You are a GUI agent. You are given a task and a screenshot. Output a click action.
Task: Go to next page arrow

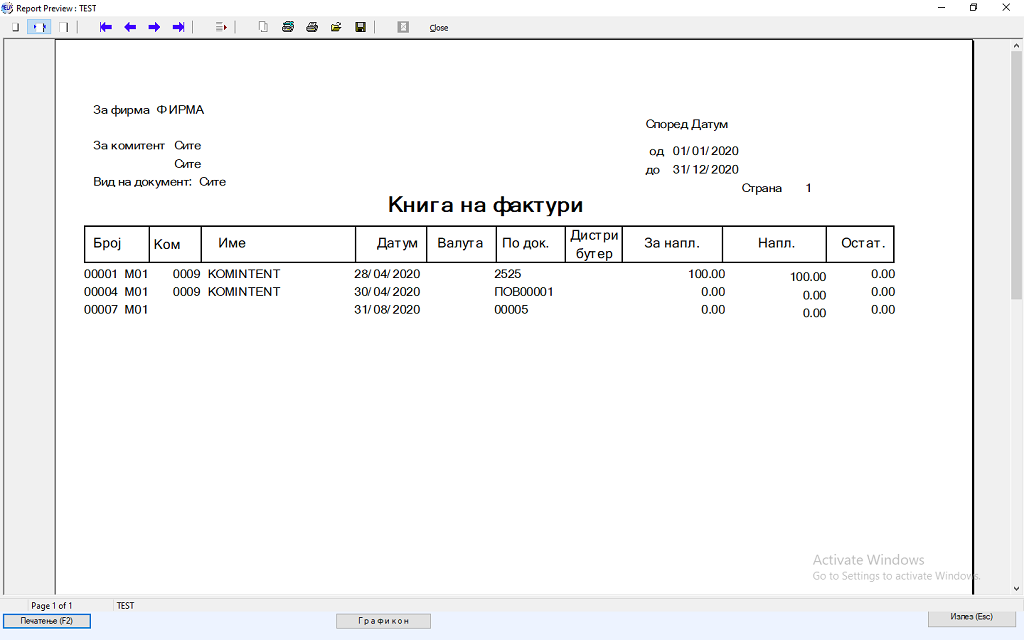[154, 27]
